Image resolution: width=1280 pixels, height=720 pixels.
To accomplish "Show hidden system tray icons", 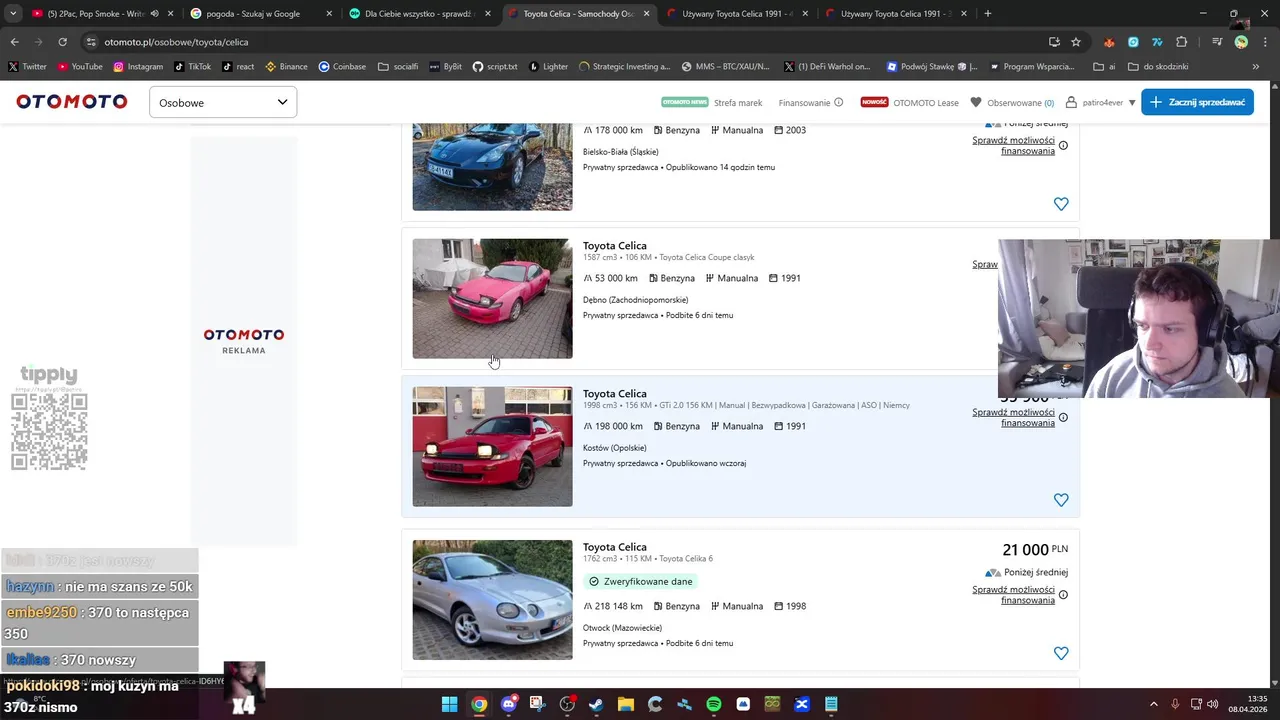I will tap(1153, 704).
